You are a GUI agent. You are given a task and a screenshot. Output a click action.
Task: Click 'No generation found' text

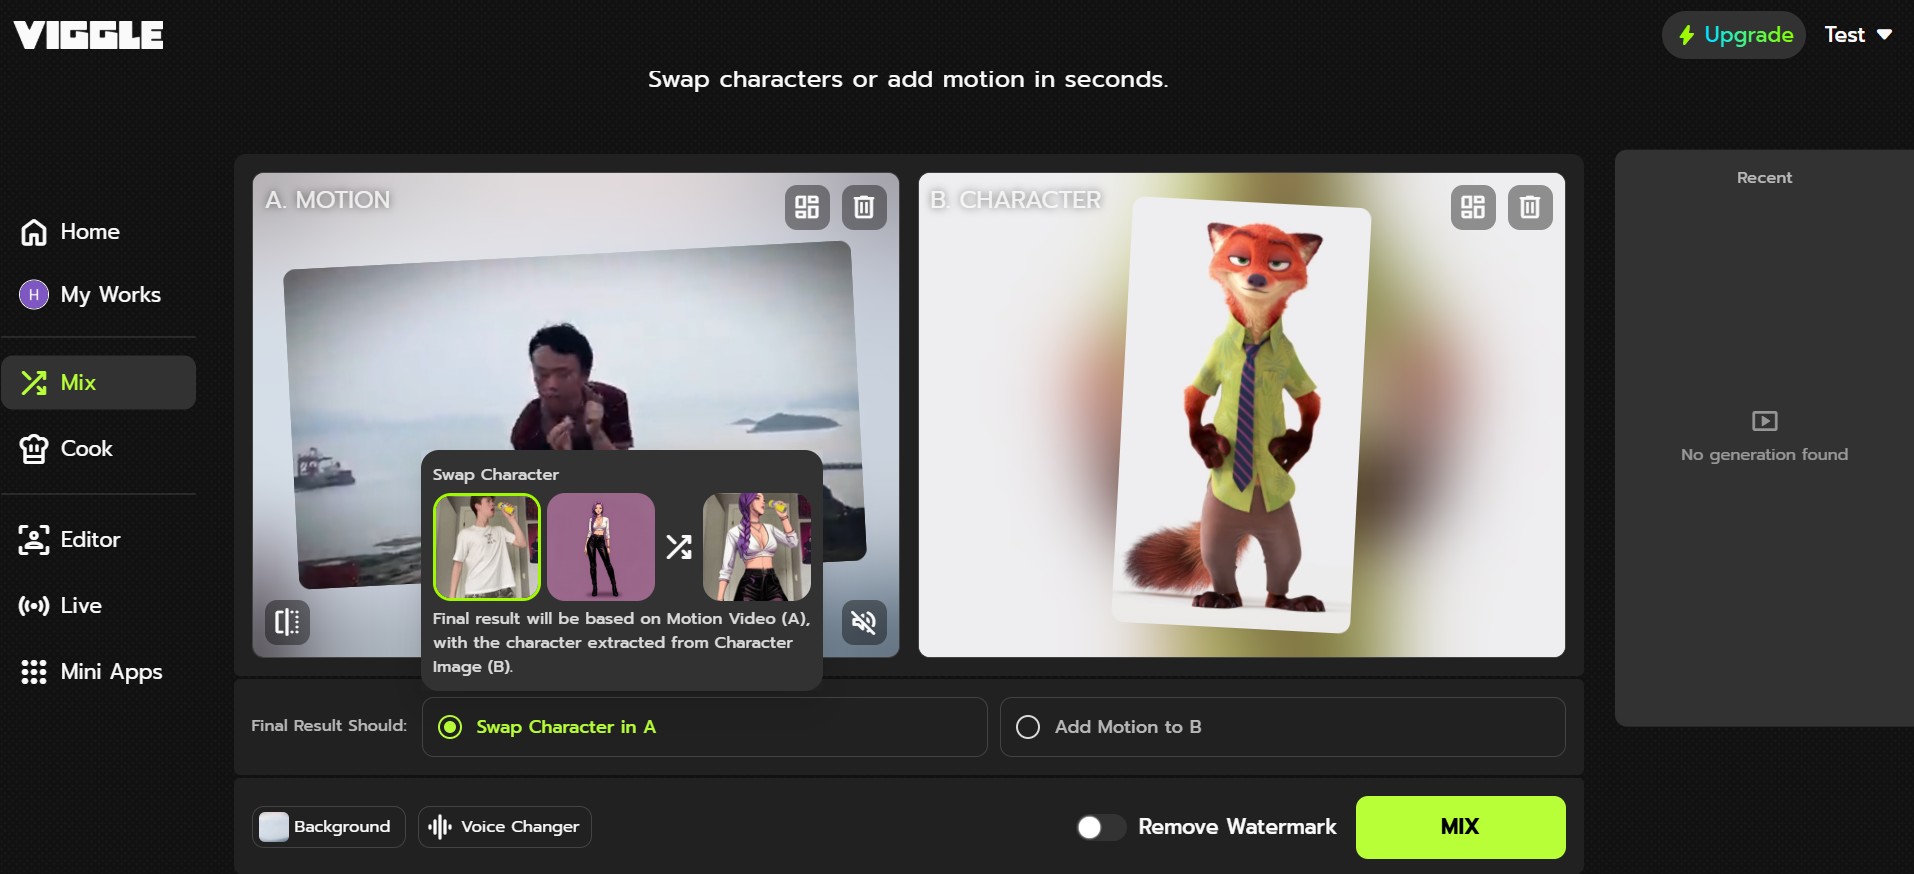tap(1765, 455)
